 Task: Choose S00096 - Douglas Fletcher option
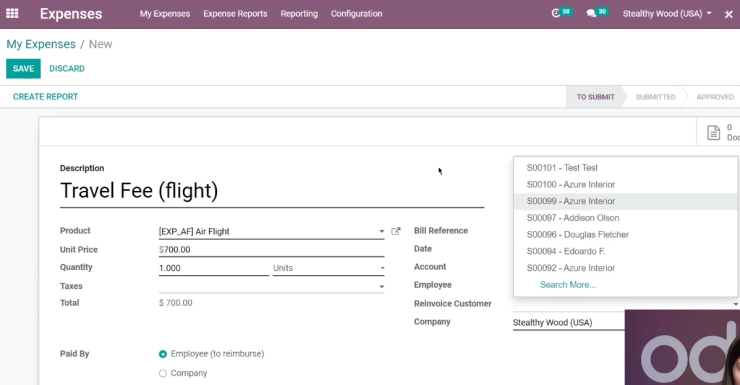tap(626, 234)
